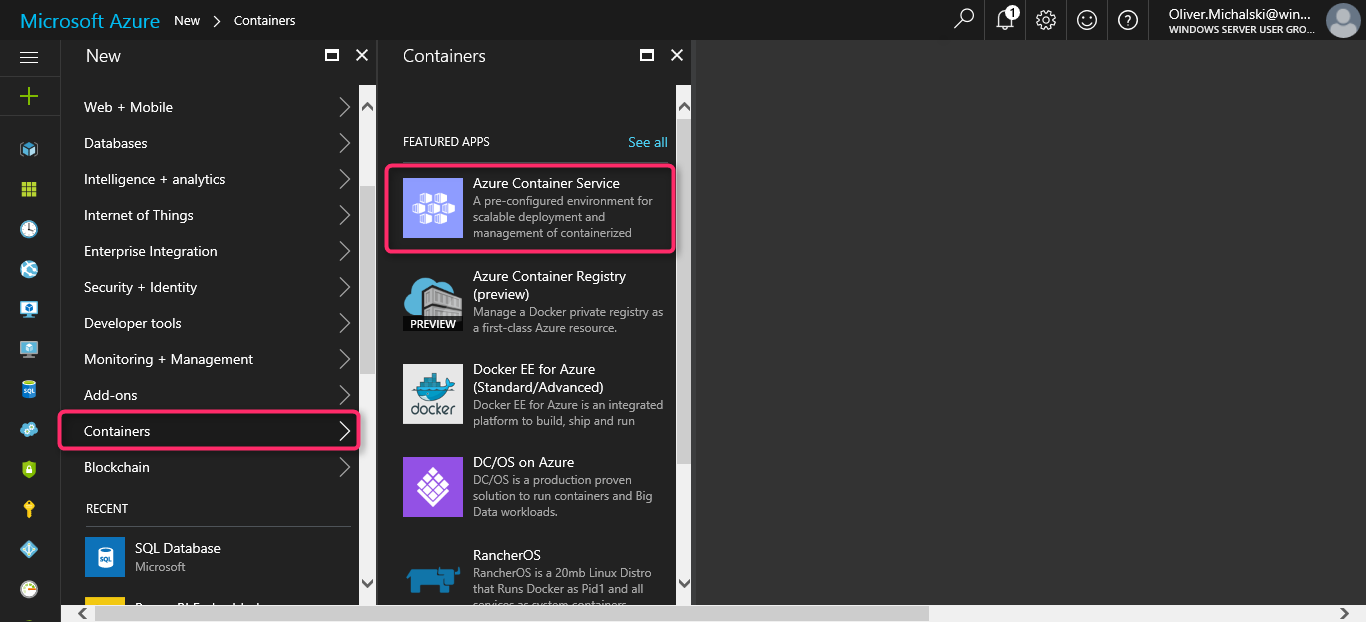Select Databases category label
This screenshot has height=622, width=1366.
click(x=115, y=143)
